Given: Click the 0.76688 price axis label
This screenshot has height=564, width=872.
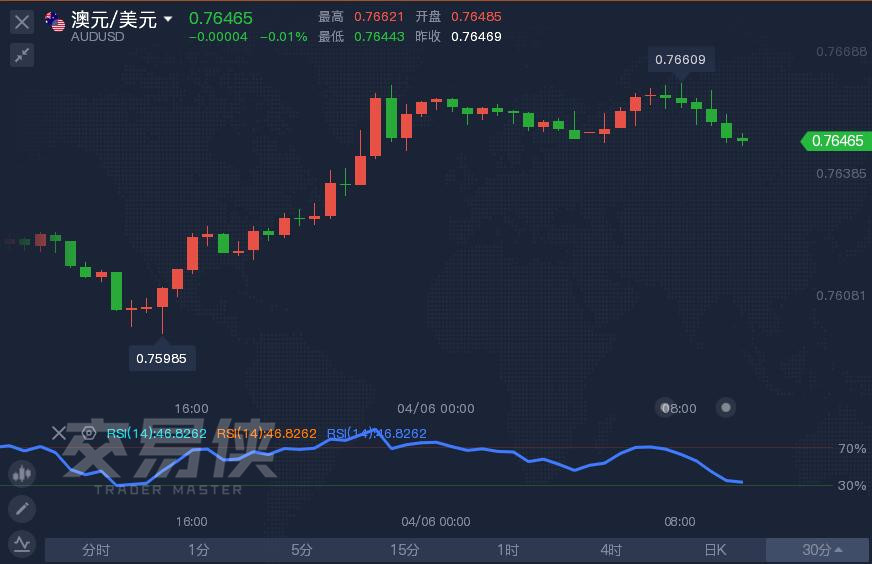Looking at the screenshot, I should 841,52.
